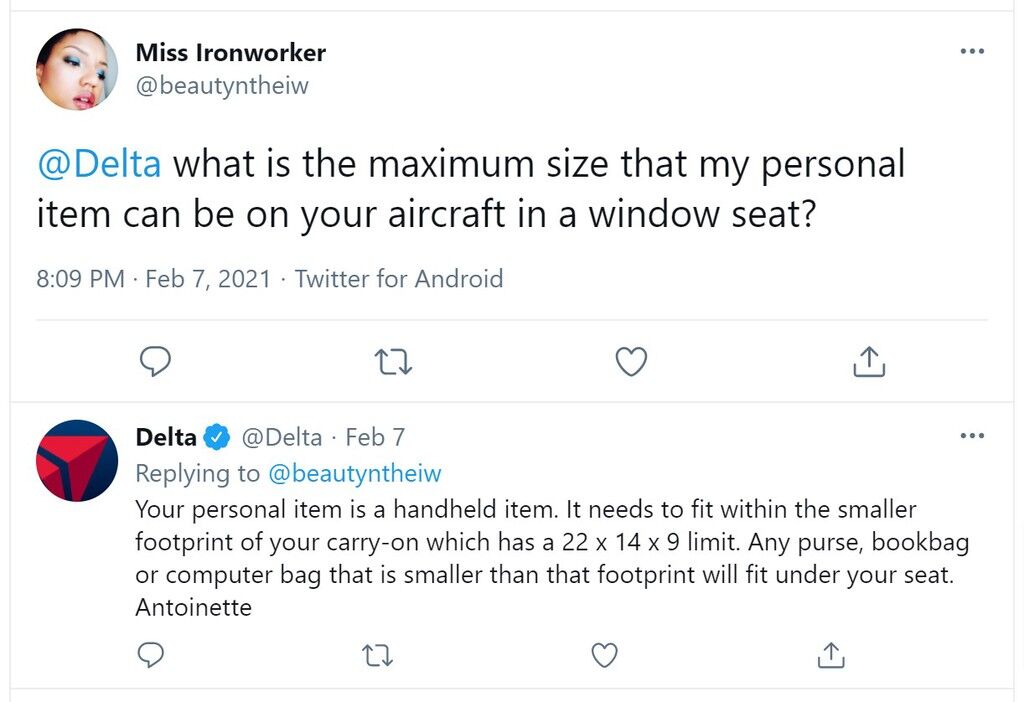This screenshot has width=1024, height=702.
Task: Click the Delta account name in reply
Action: (166, 437)
